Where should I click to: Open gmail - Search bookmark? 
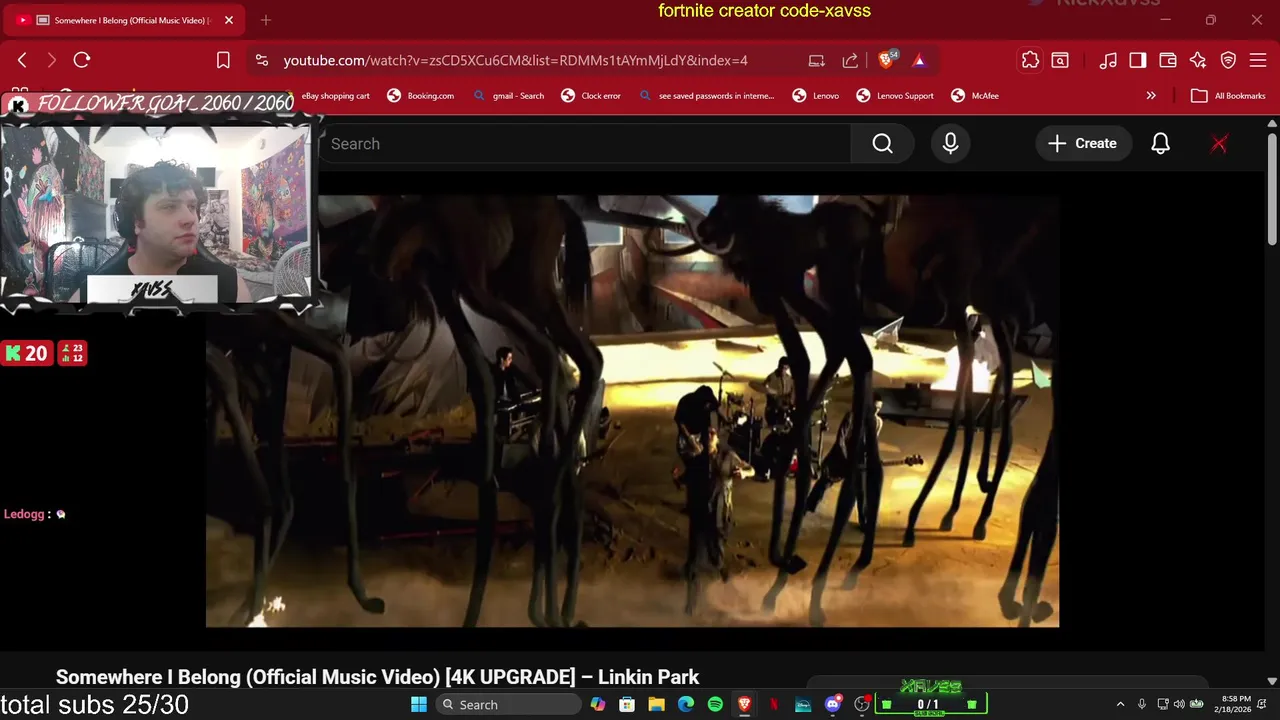pos(509,96)
